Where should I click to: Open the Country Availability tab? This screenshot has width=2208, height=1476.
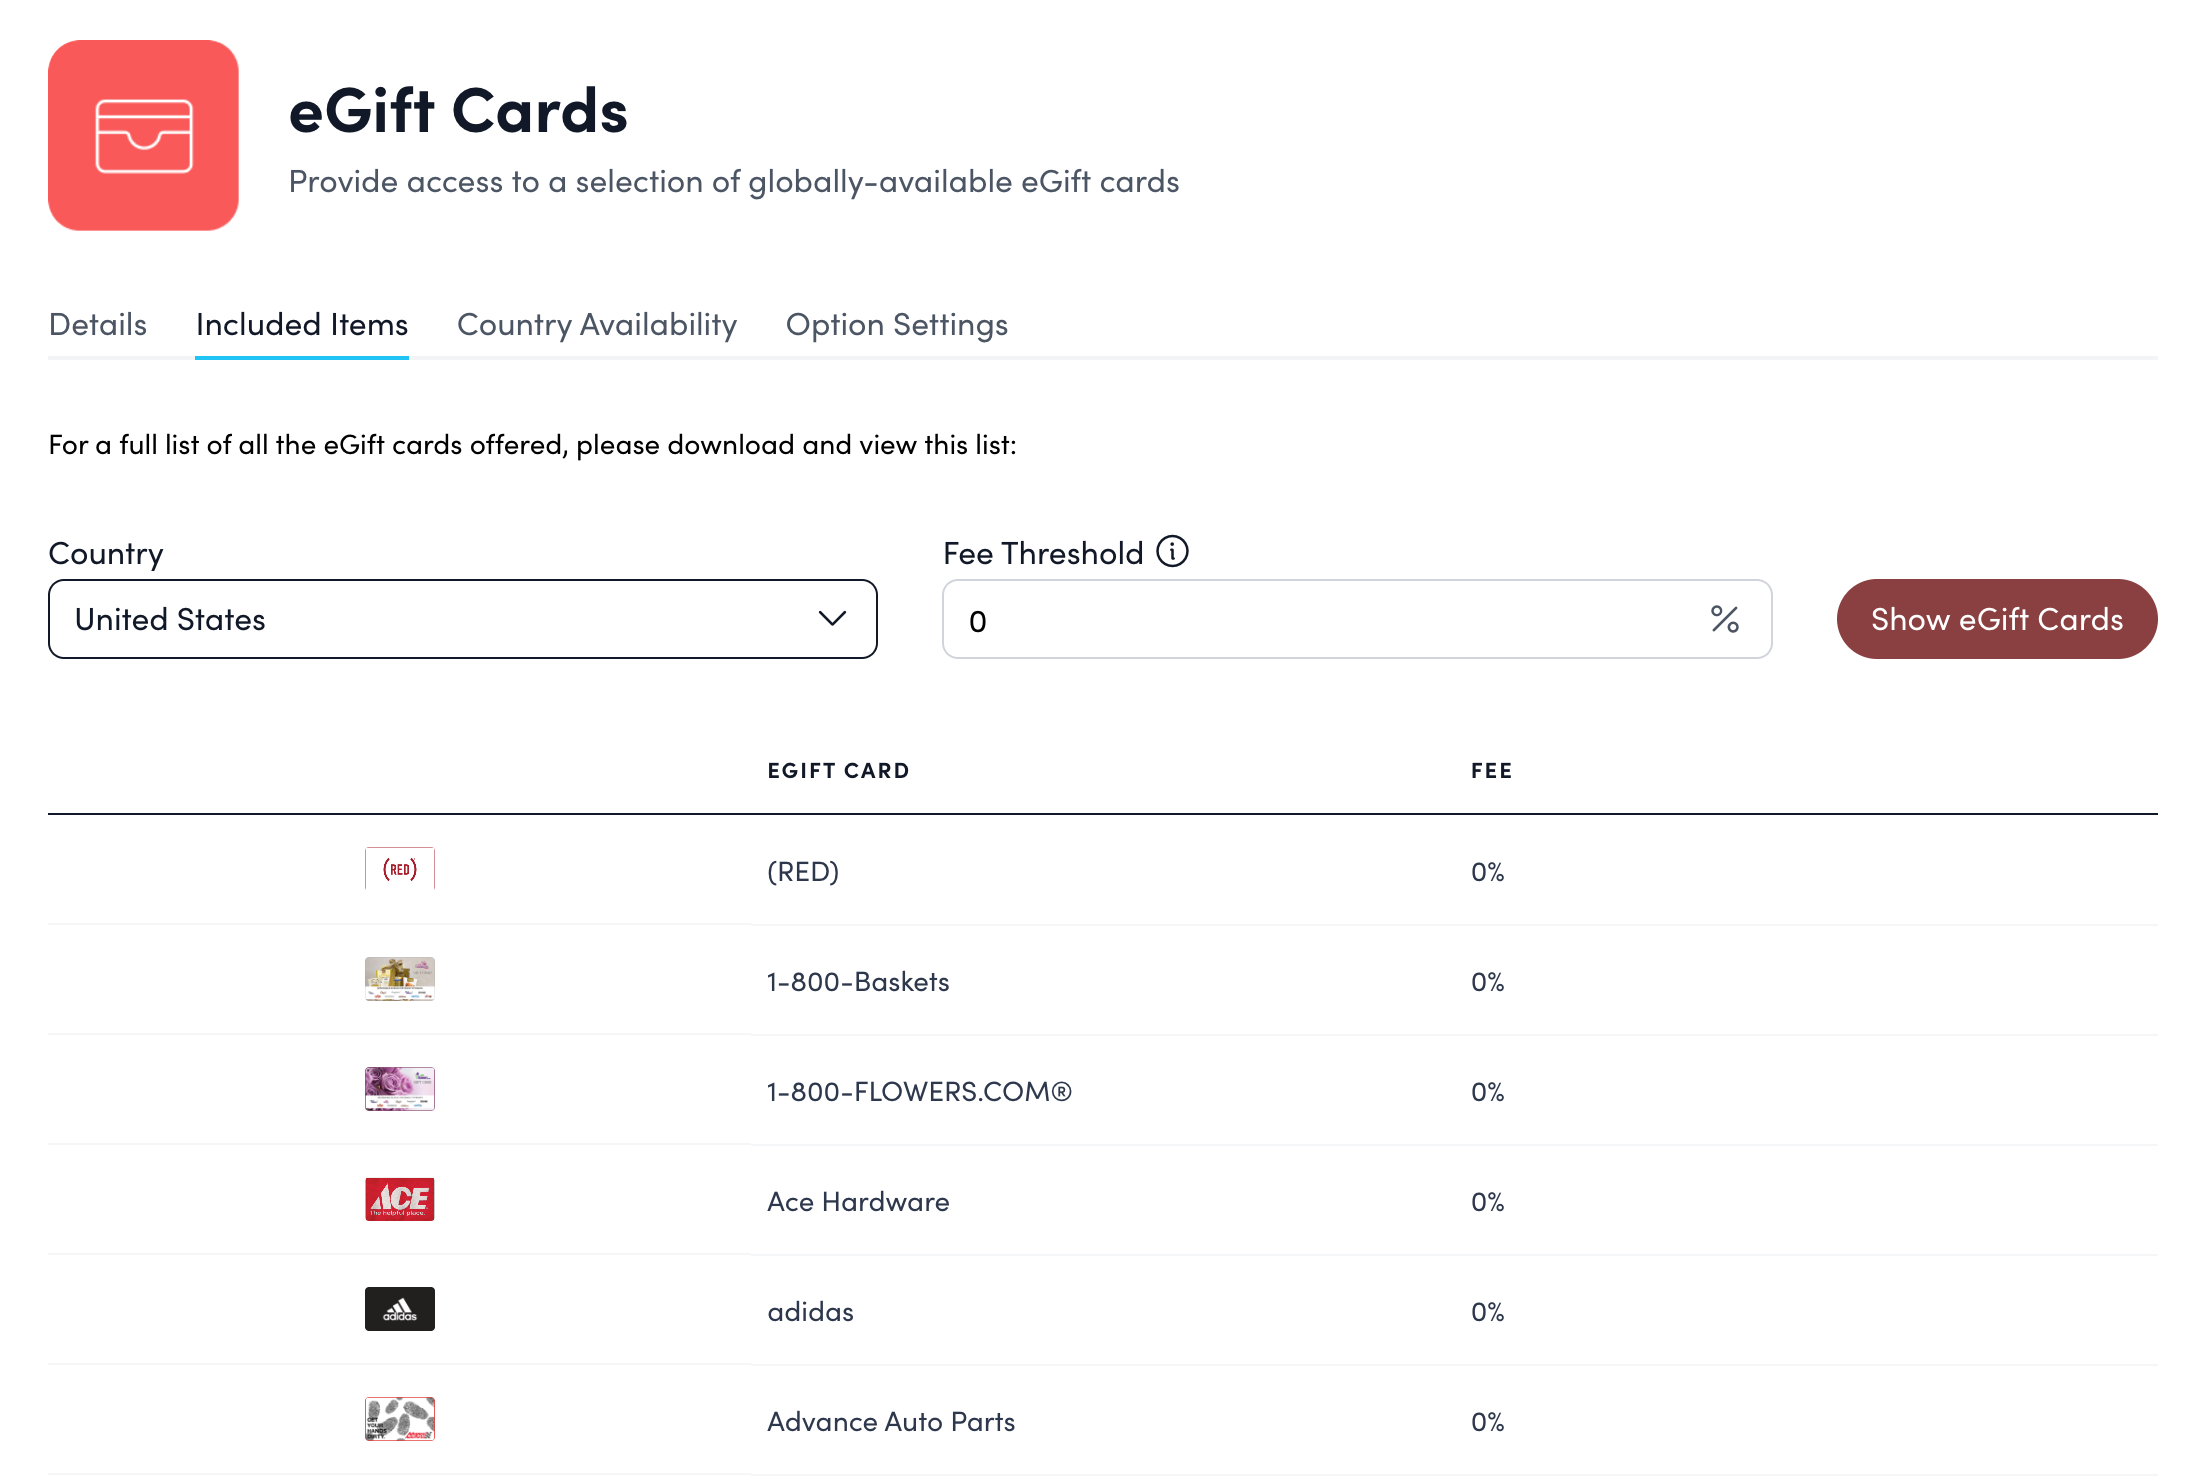(597, 325)
